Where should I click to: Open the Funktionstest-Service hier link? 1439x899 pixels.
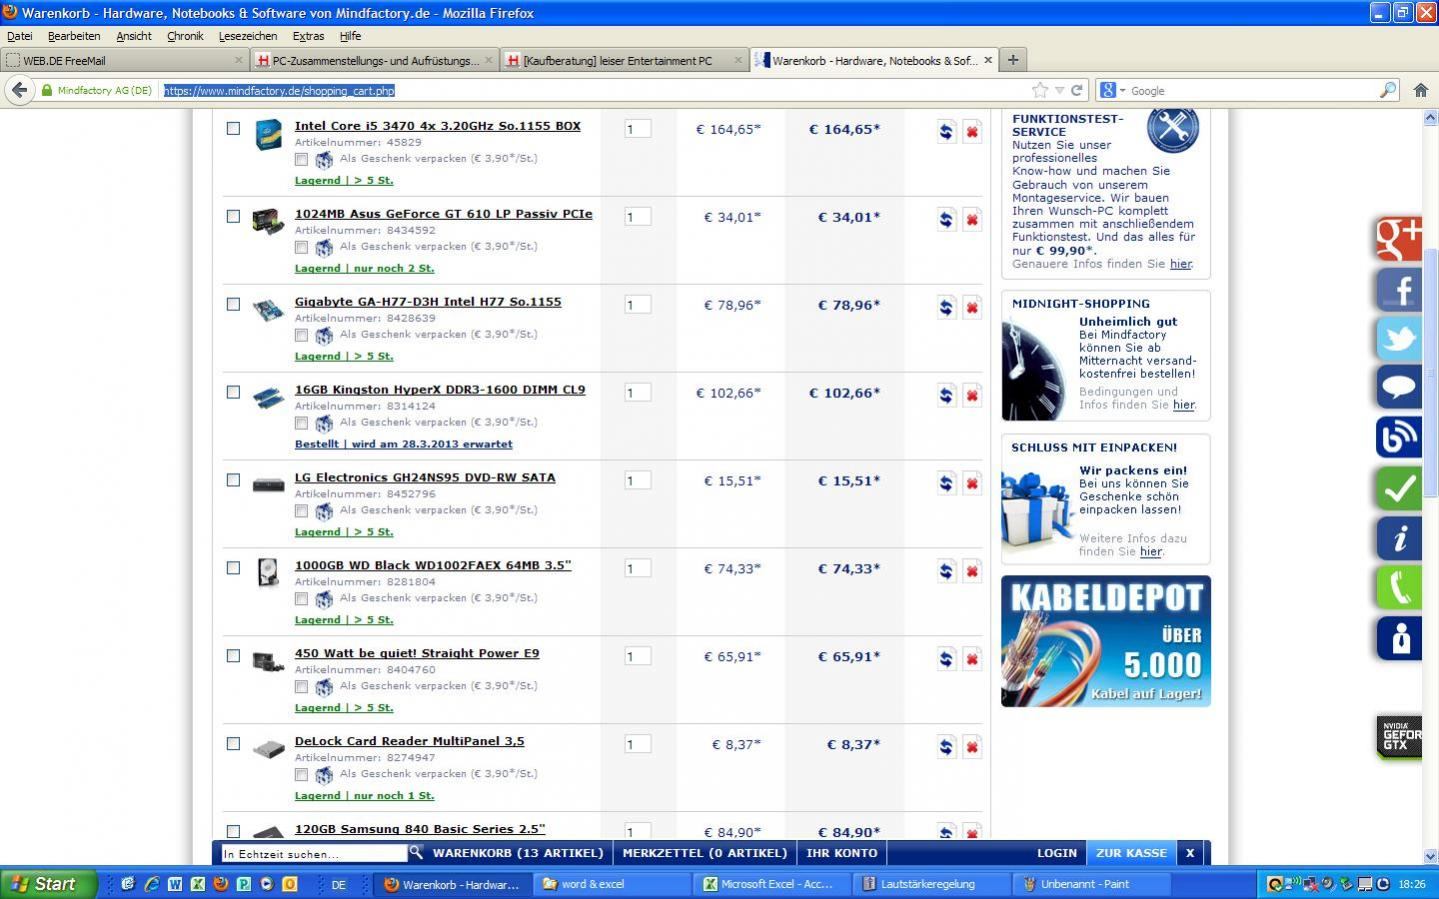pos(1181,264)
